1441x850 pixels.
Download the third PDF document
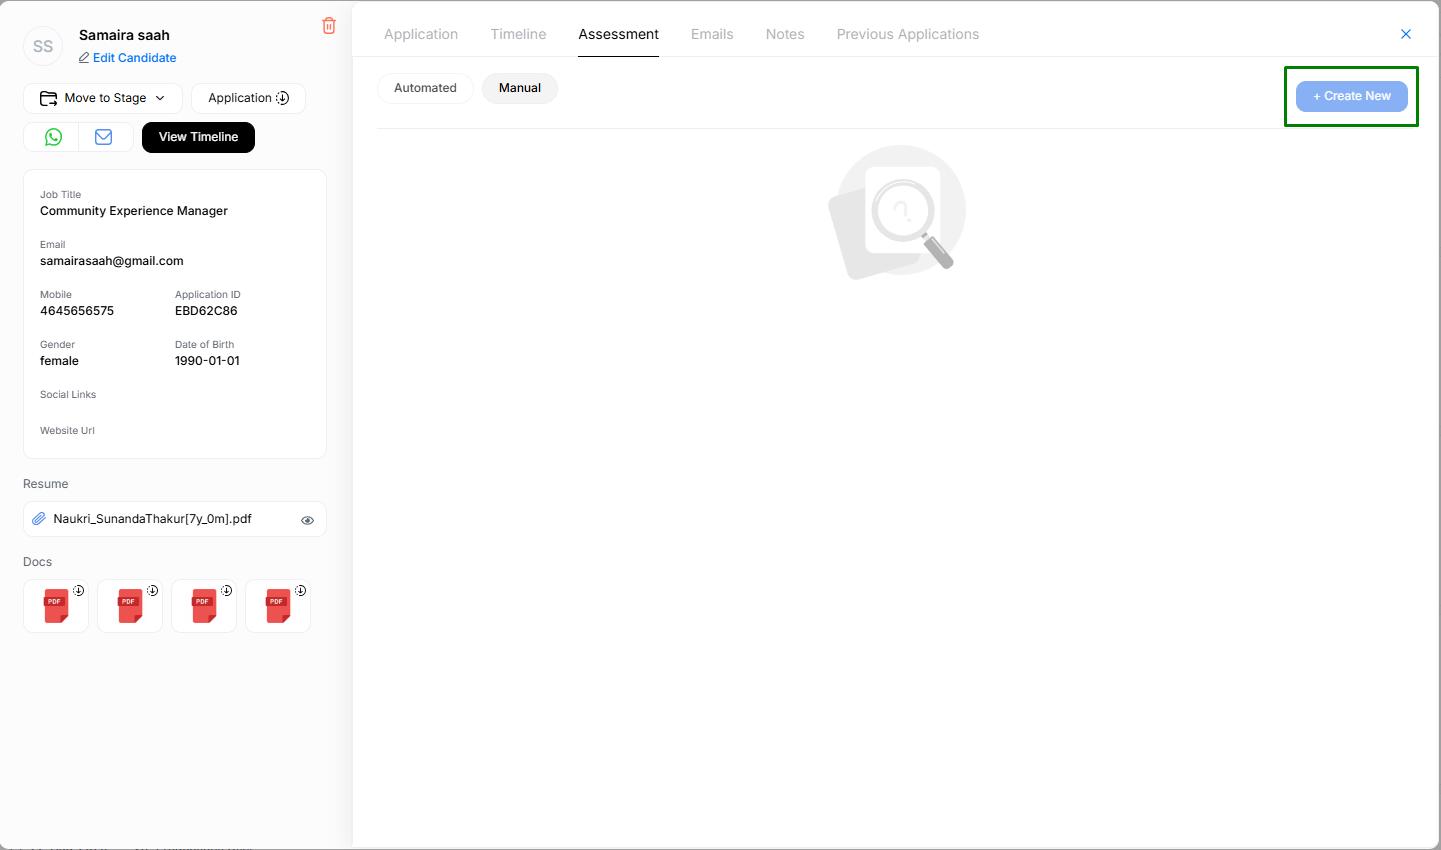(x=227, y=590)
